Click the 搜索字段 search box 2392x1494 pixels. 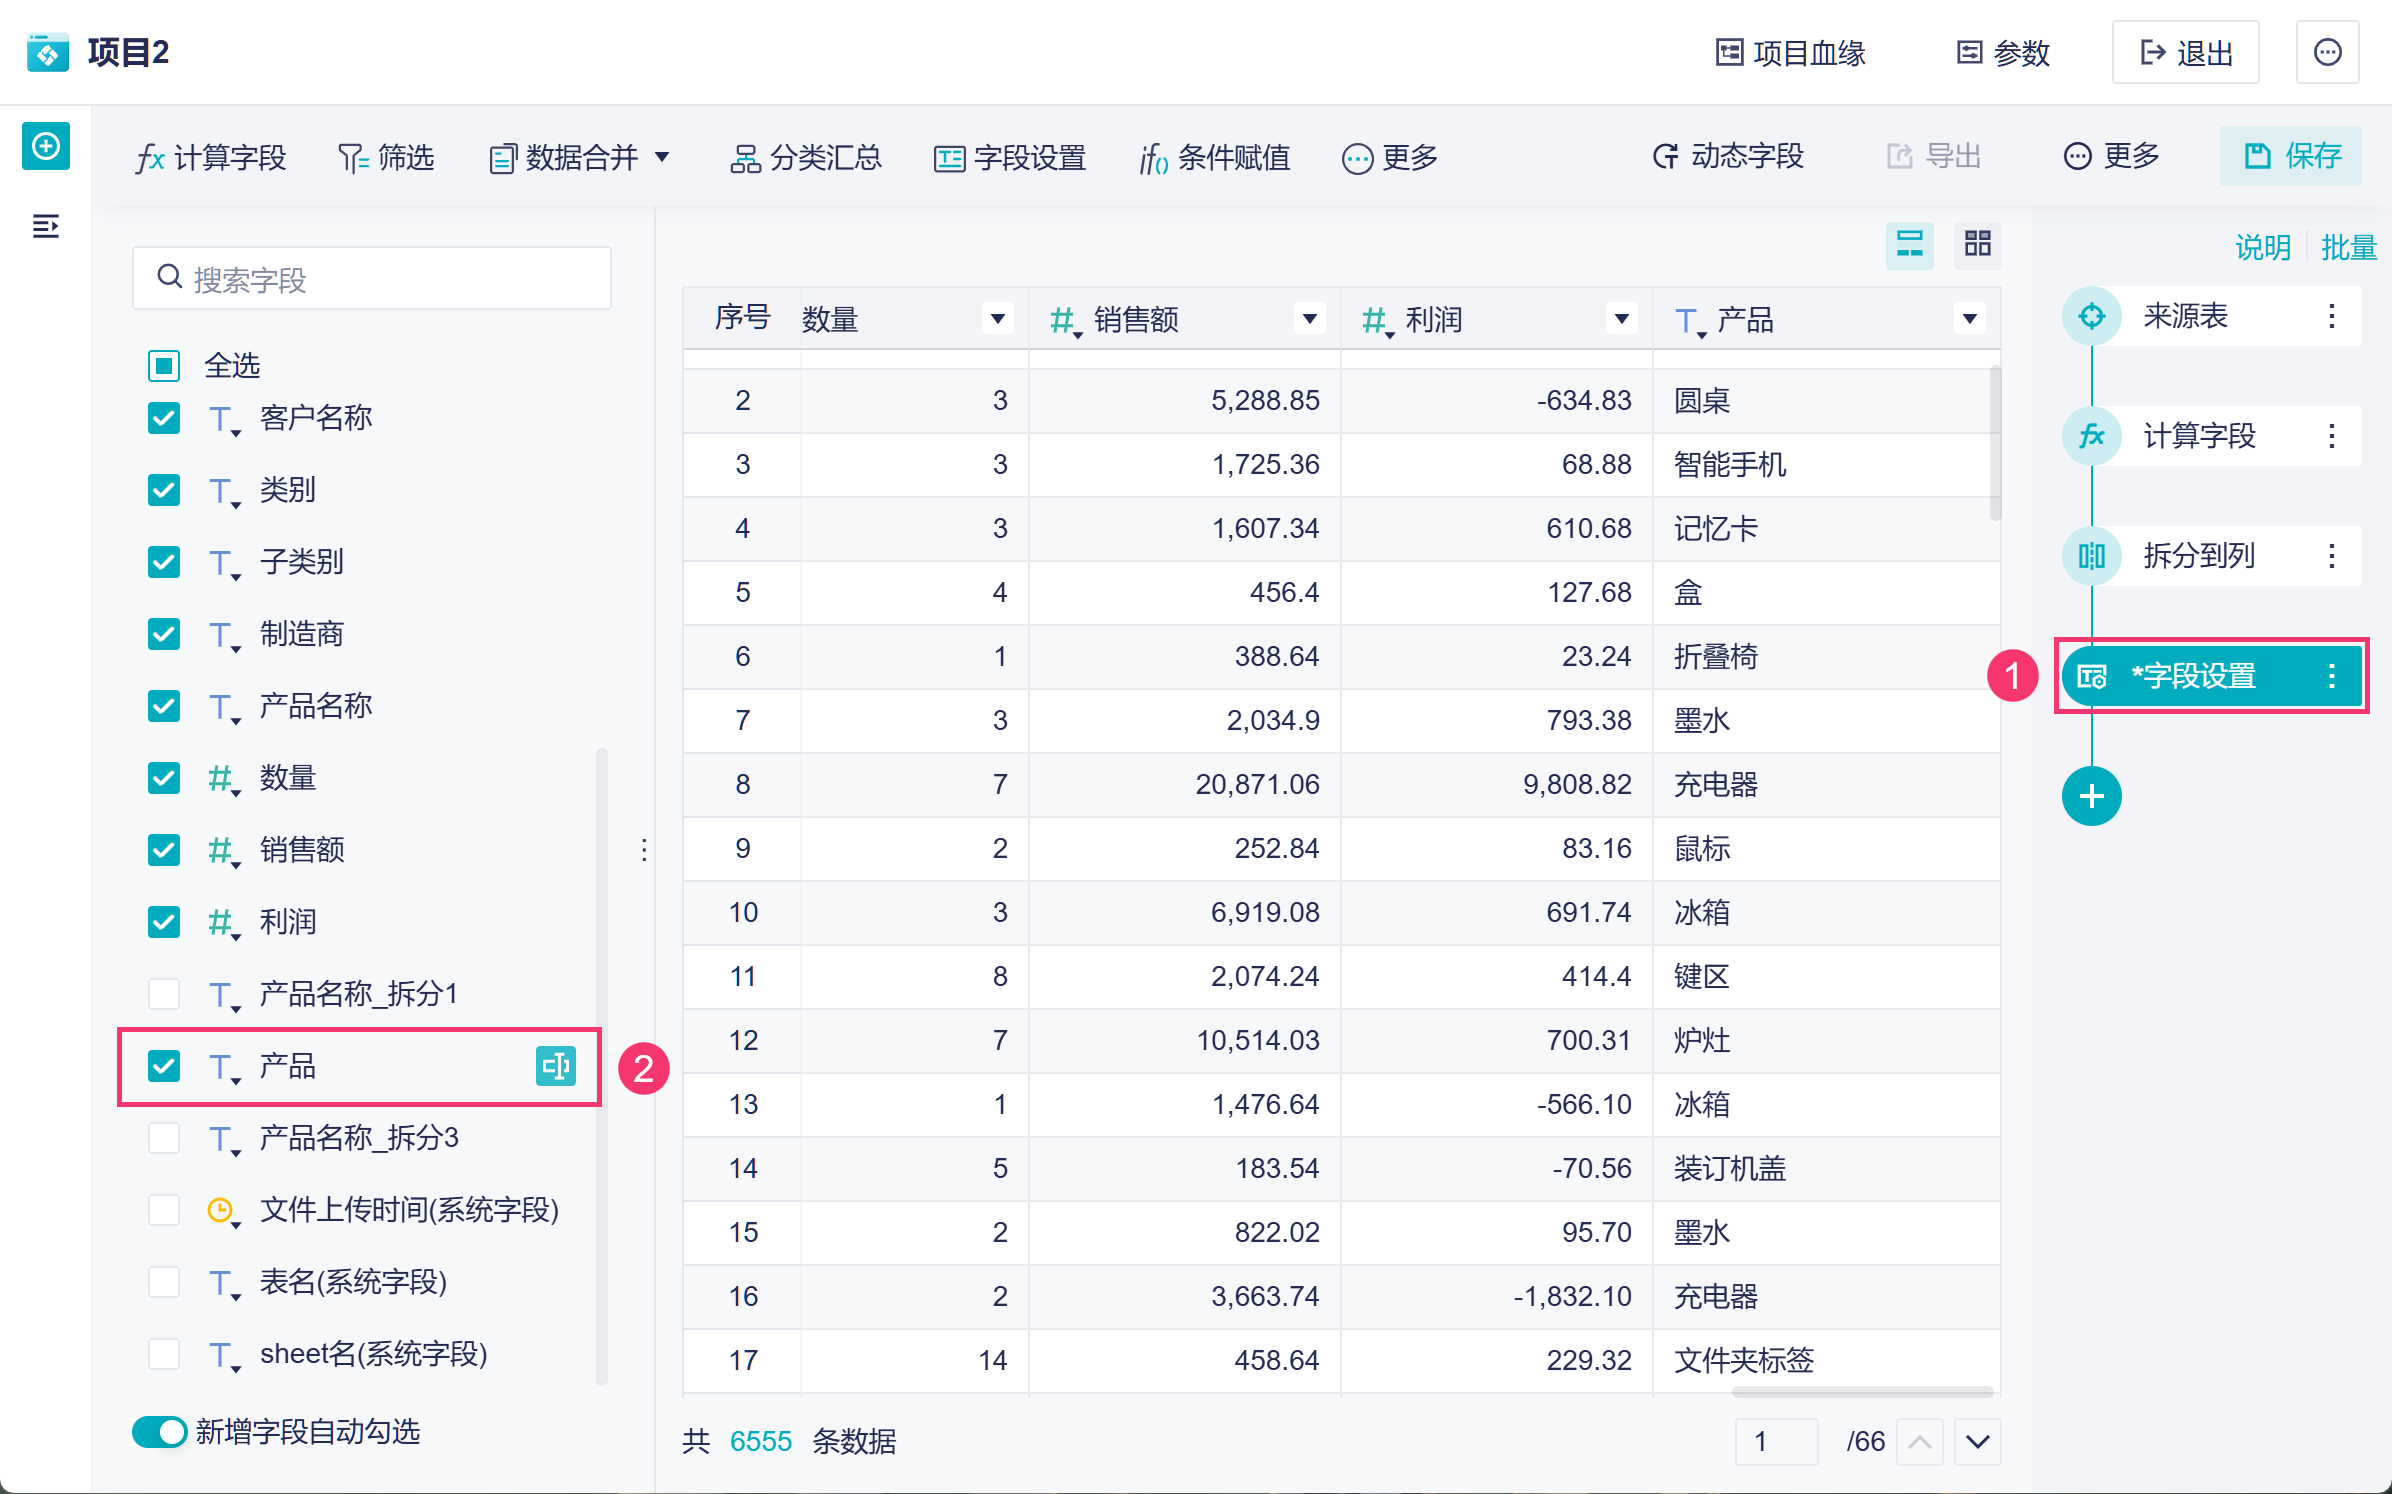pos(372,279)
